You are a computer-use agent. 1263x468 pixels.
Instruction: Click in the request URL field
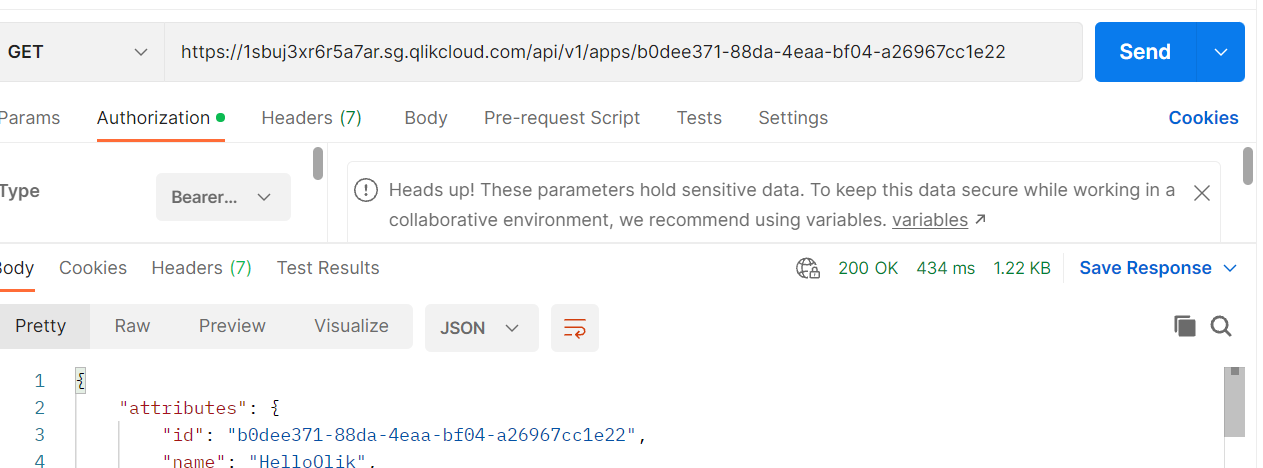tap(620, 52)
